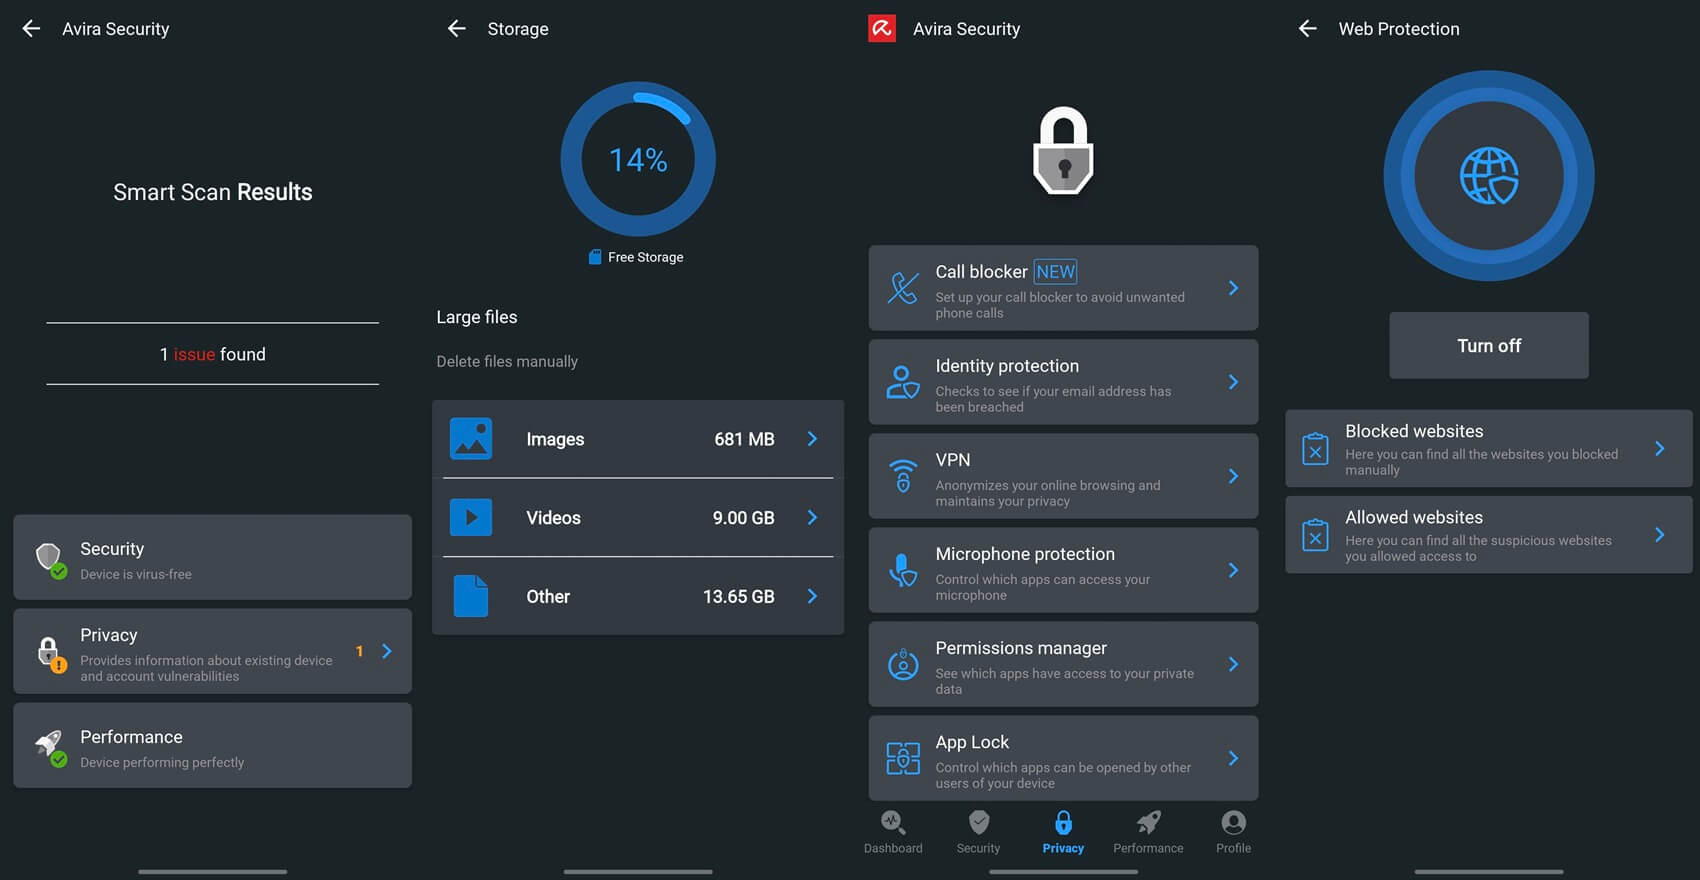Tap the orange issue count 1 on Privacy
Viewport: 1700px width, 880px height.
(359, 651)
